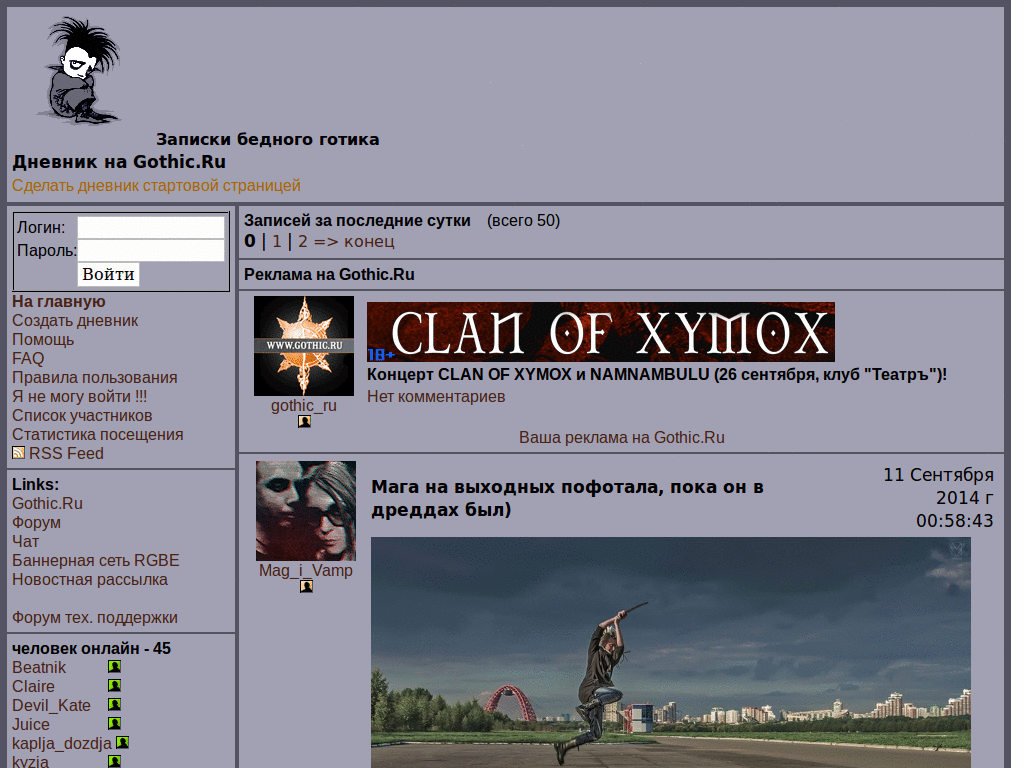1024x768 pixels.
Task: Open 'Список участников' link
Action: coord(82,415)
